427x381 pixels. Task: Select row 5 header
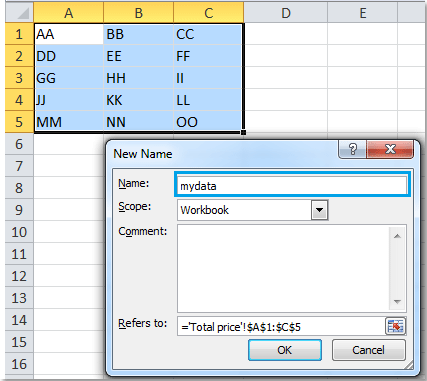tap(19, 122)
